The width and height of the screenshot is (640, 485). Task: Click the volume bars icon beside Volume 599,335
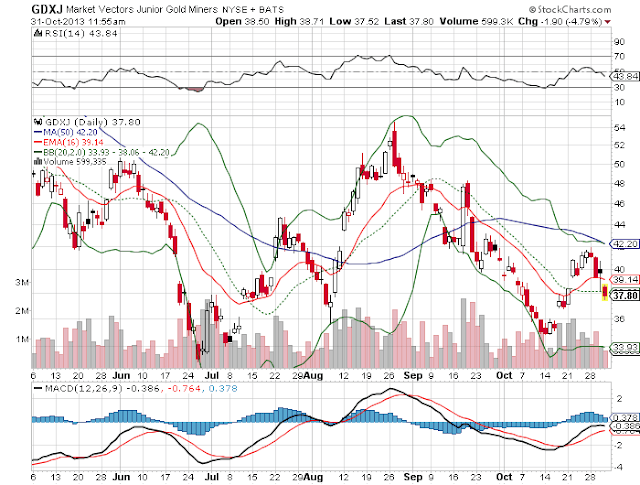38,161
